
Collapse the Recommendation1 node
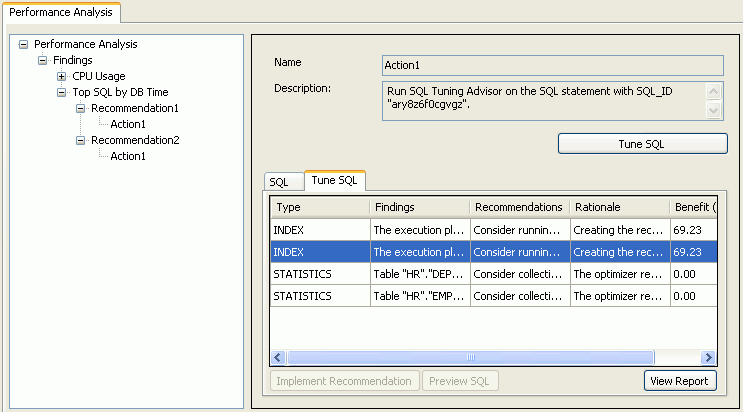pyautogui.click(x=81, y=109)
